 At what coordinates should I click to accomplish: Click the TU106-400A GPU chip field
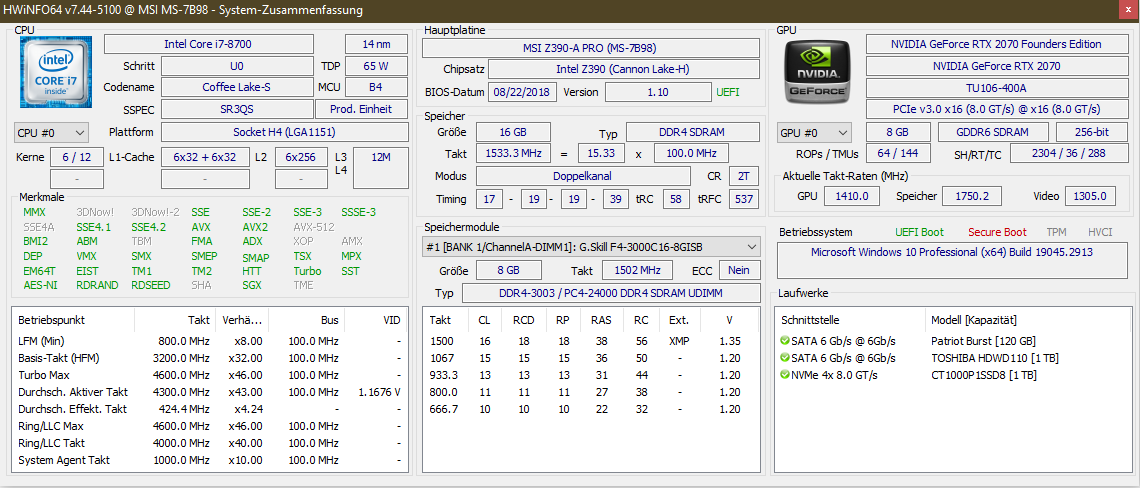pos(996,88)
